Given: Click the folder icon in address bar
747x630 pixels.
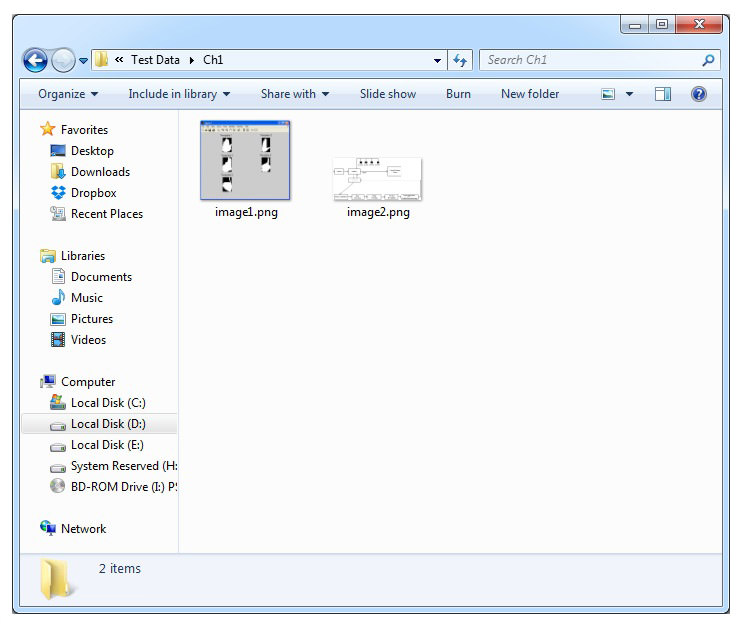Looking at the screenshot, I should [101, 60].
